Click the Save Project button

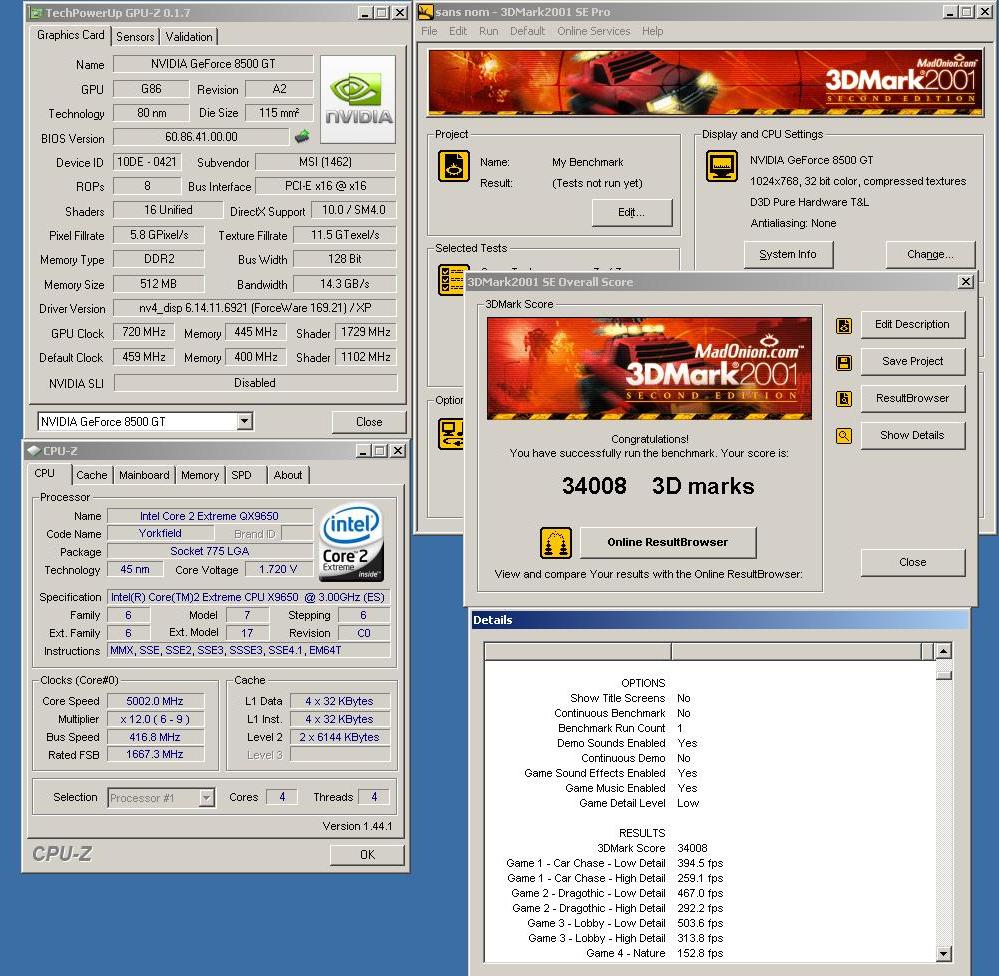912,361
